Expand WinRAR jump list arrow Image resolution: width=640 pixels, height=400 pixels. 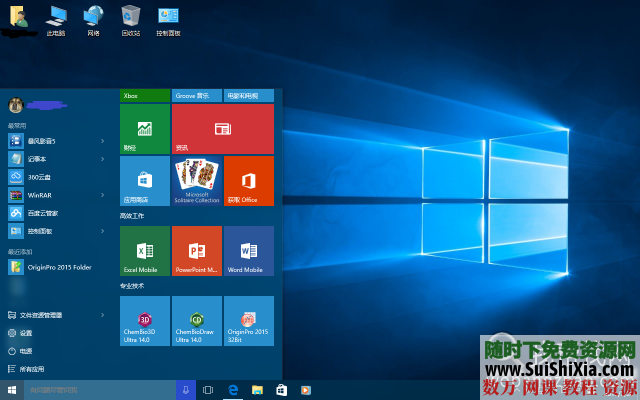pyautogui.click(x=102, y=195)
